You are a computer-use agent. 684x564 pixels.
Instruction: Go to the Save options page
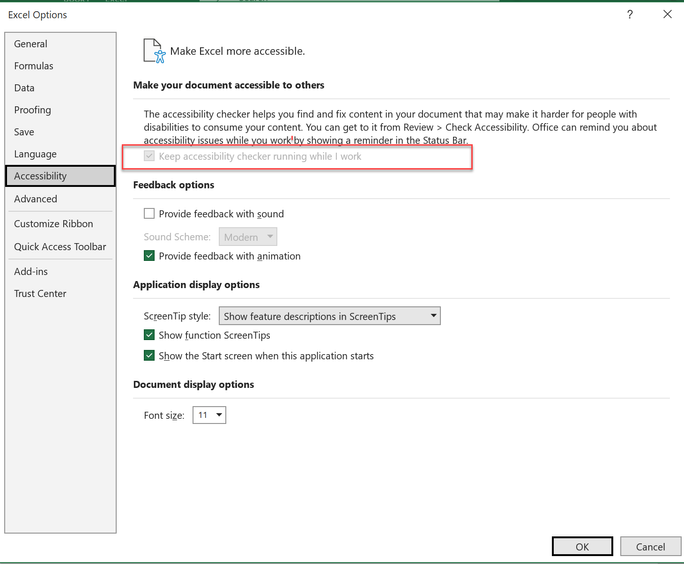click(x=60, y=132)
